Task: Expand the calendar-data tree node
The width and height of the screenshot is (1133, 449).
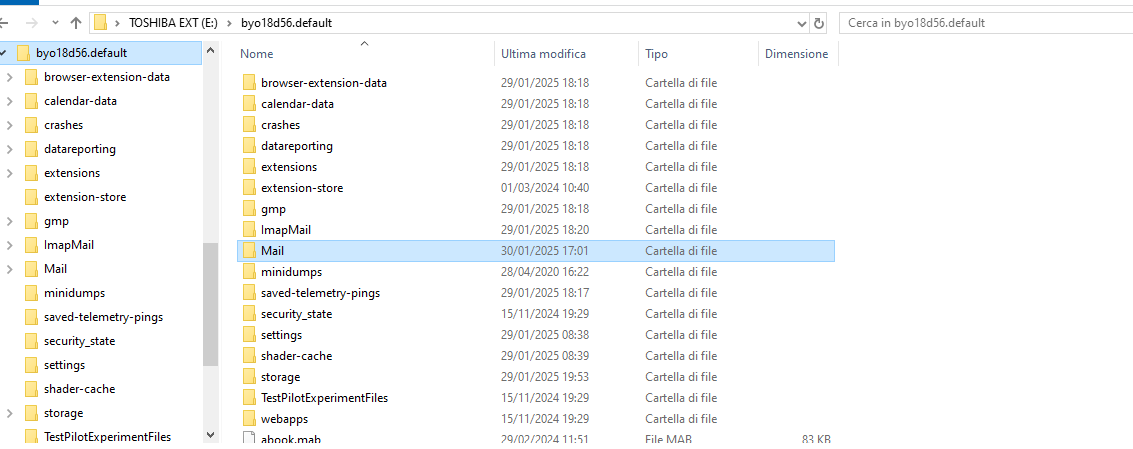Action: coord(9,101)
